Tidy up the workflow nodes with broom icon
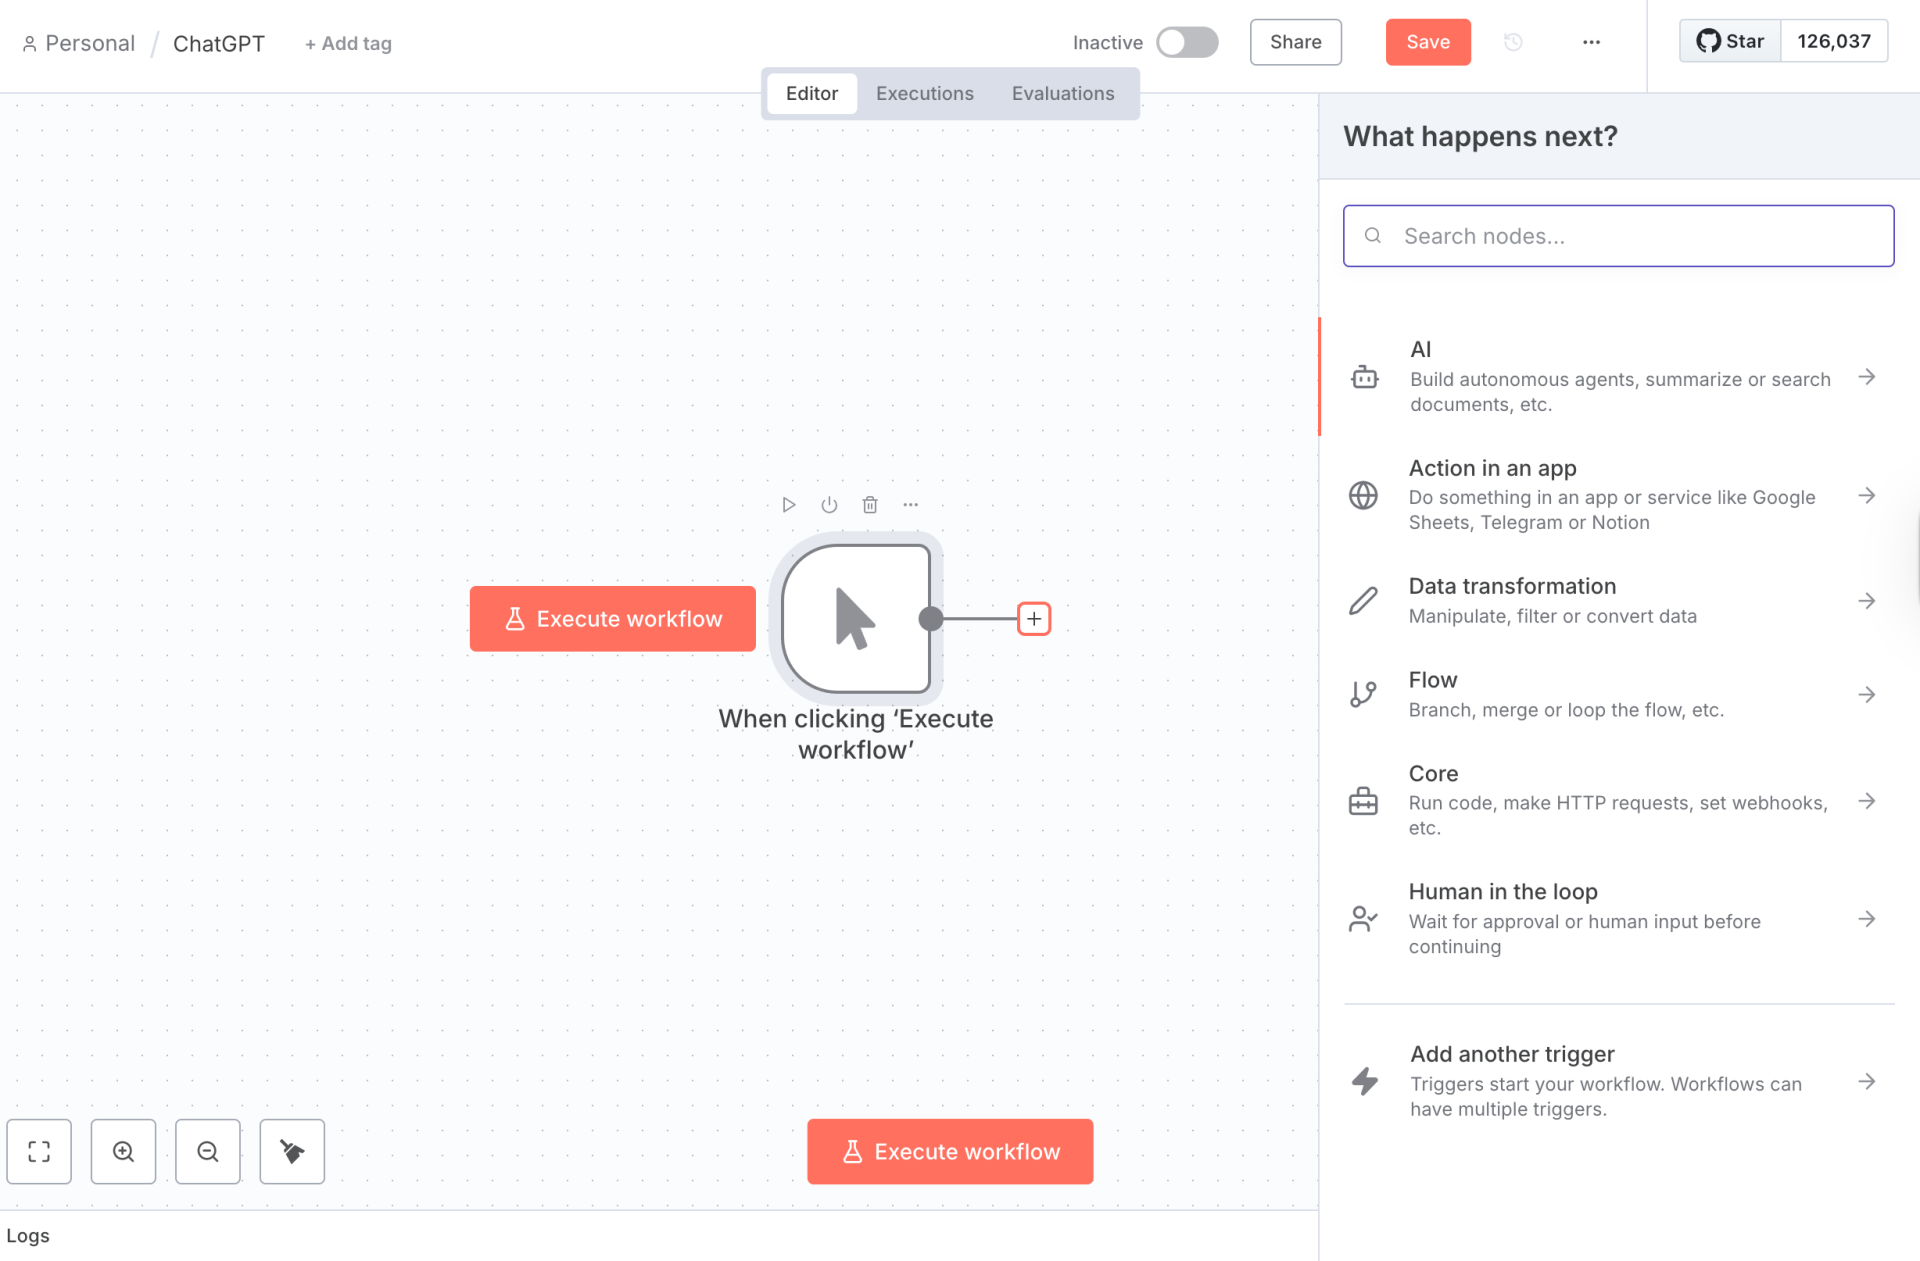Viewport: 1920px width, 1261px height. [292, 1152]
